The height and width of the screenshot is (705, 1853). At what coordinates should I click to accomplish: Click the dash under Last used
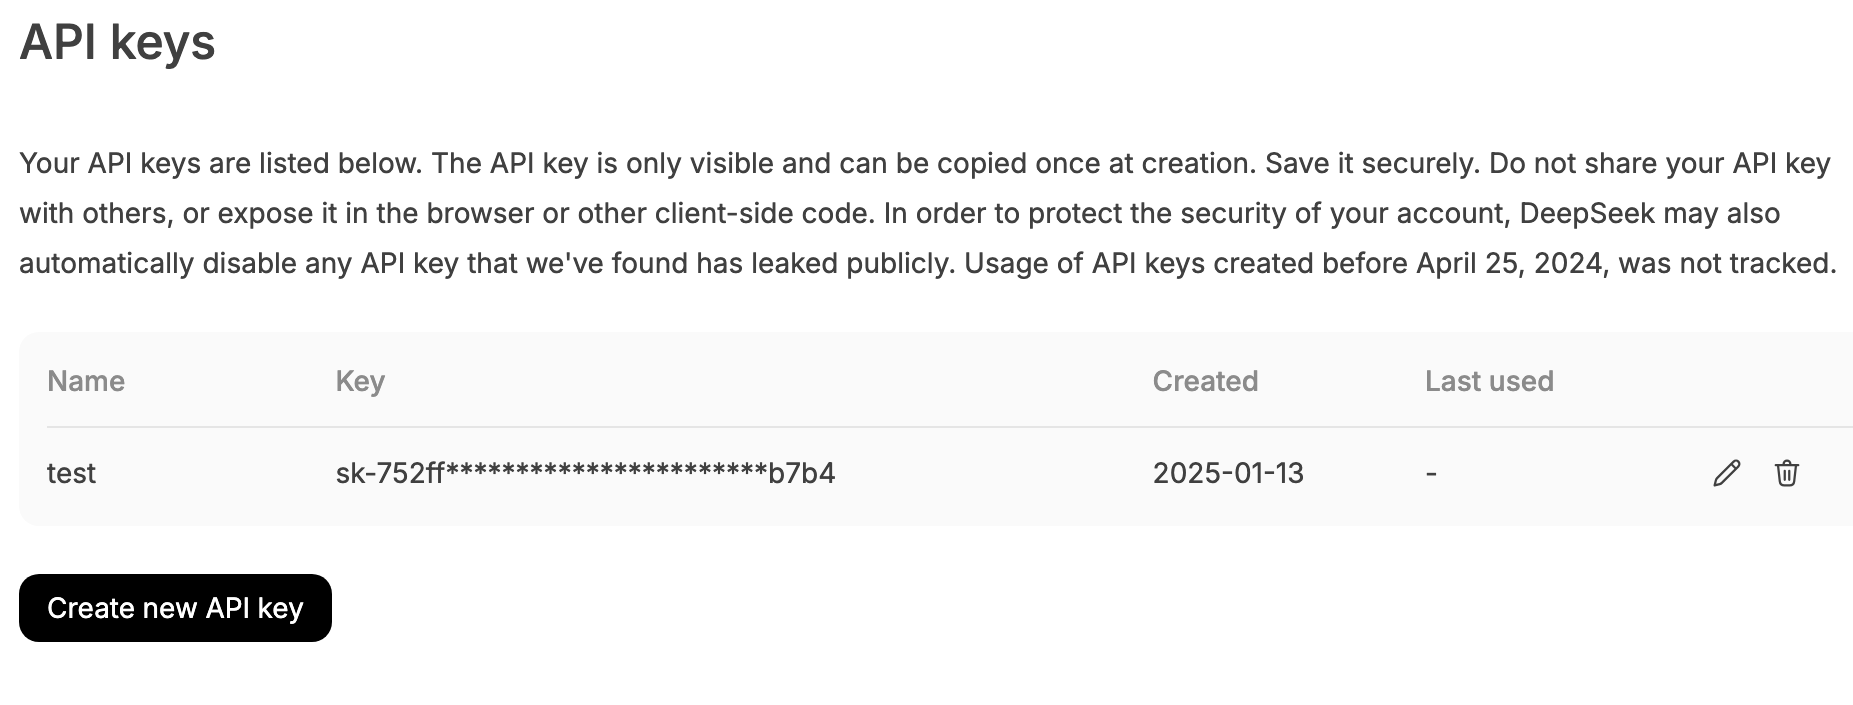(x=1431, y=473)
